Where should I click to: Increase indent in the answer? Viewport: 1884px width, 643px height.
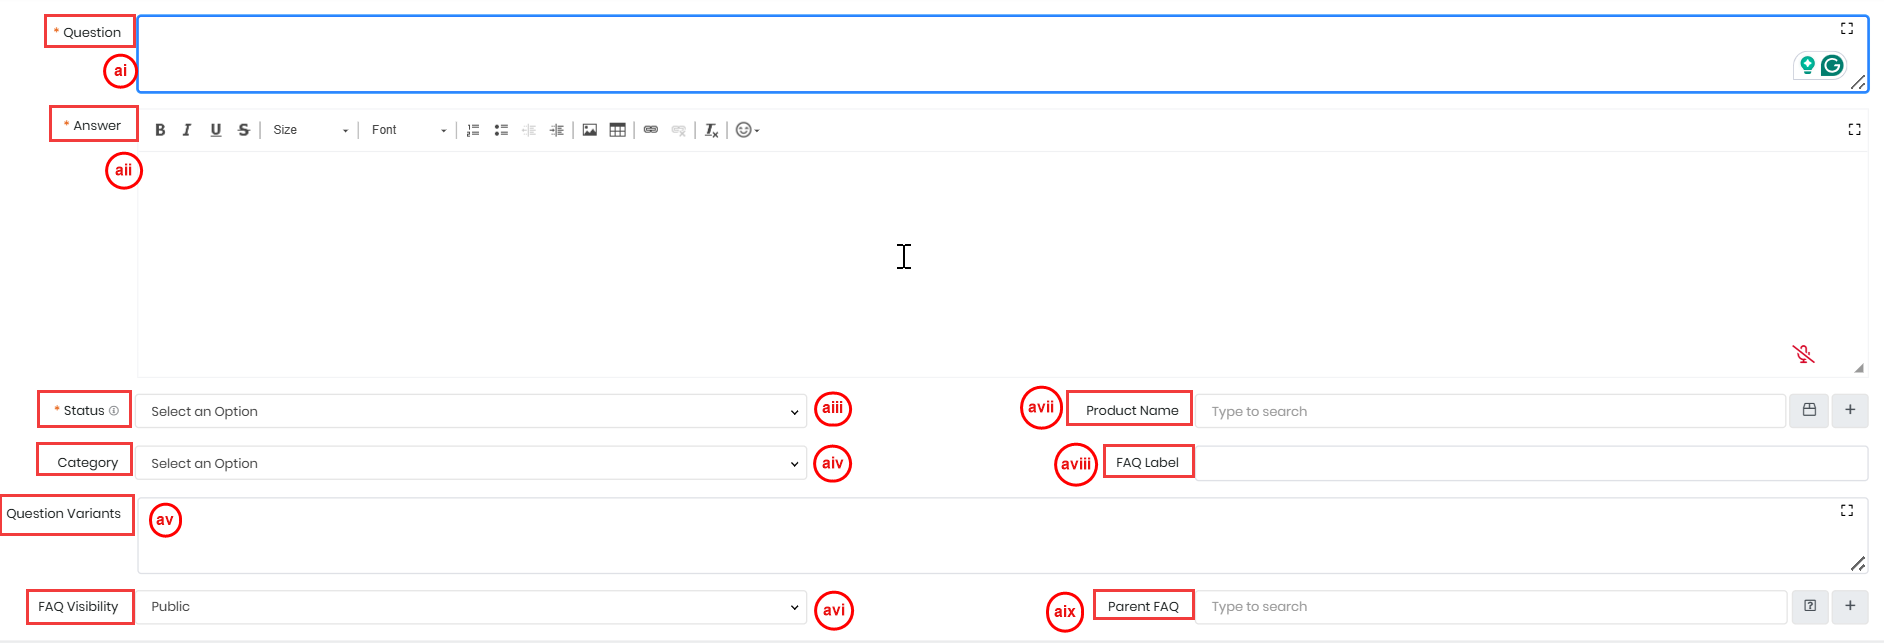[557, 130]
